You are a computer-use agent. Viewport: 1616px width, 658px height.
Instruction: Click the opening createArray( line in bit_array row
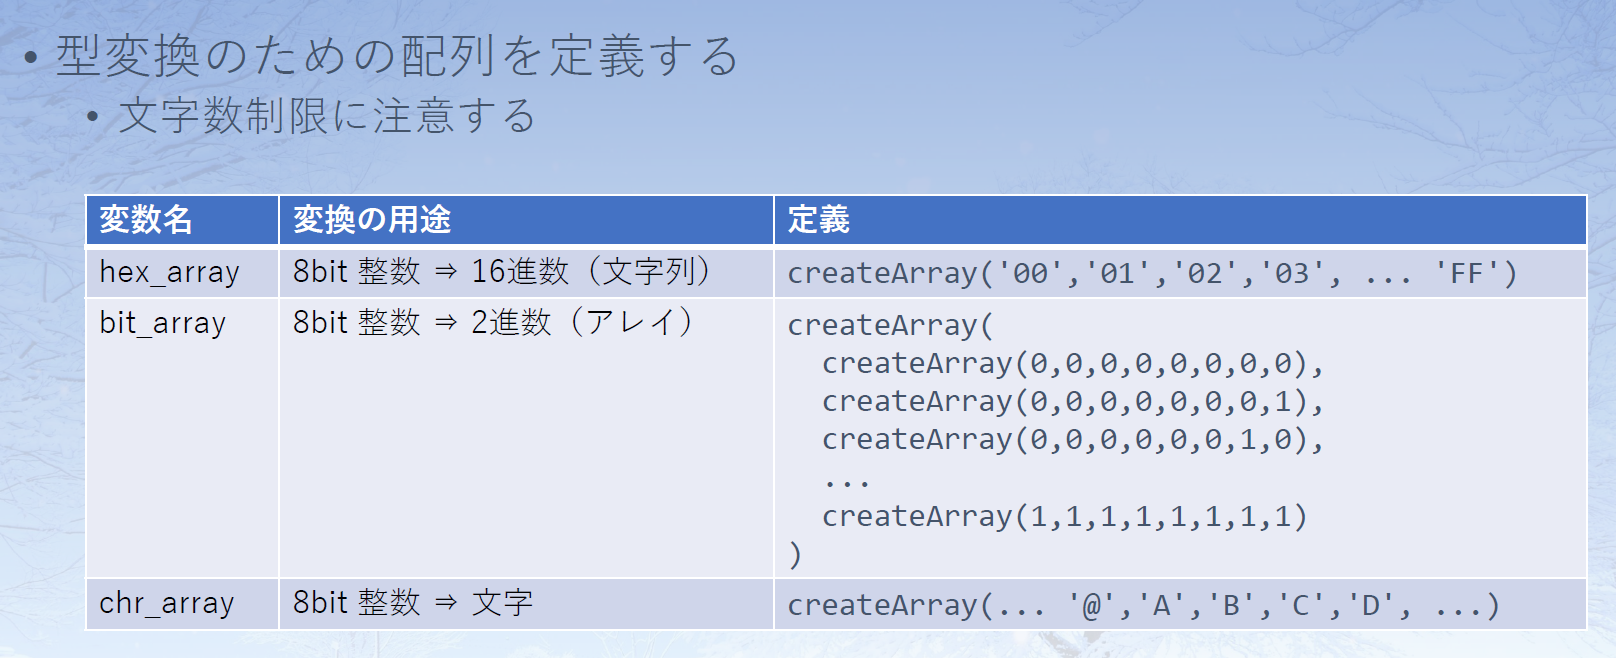(890, 325)
